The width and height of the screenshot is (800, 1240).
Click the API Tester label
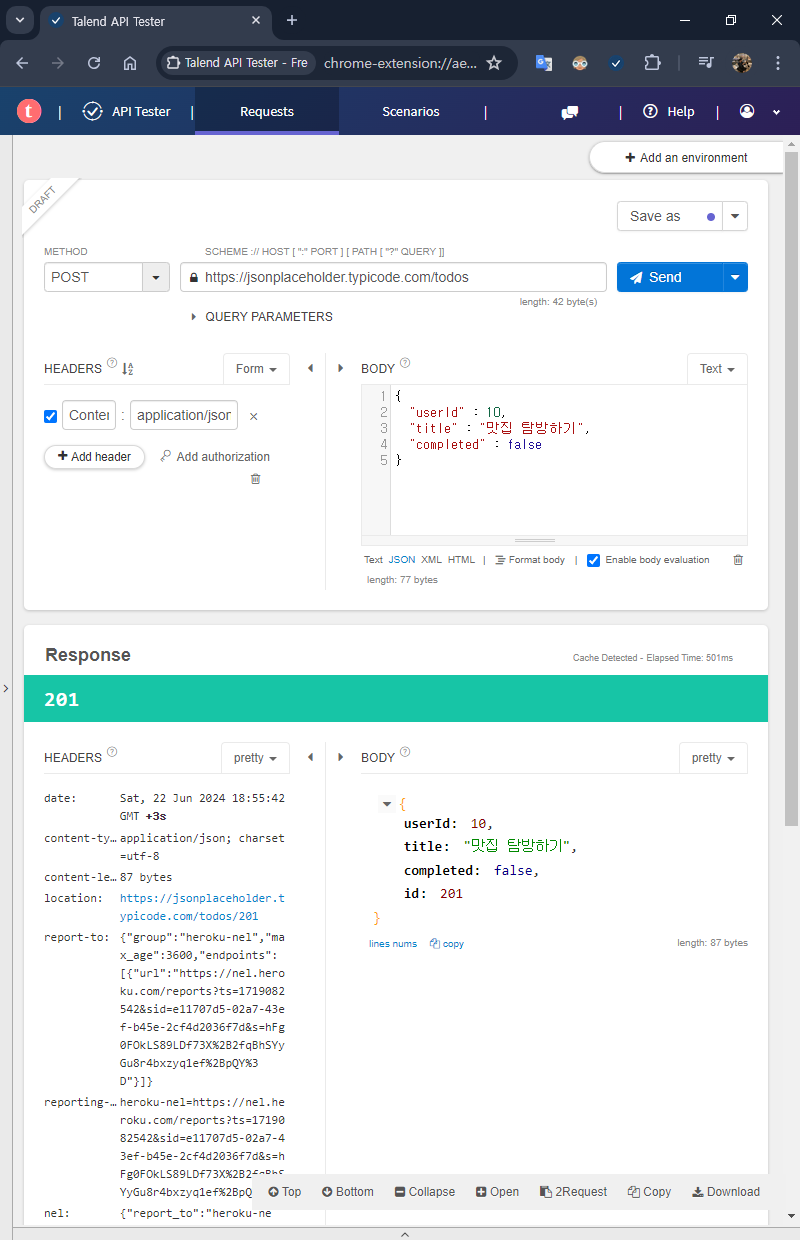[141, 112]
